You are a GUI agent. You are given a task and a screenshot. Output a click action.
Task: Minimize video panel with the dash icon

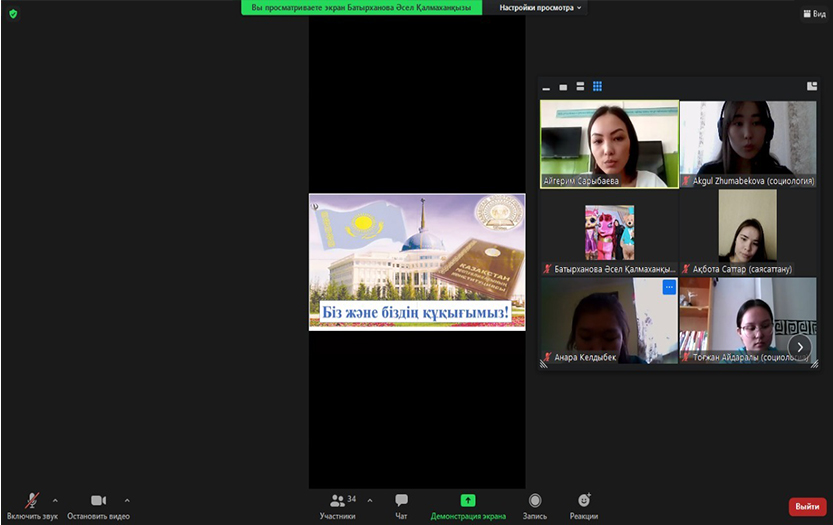[546, 88]
